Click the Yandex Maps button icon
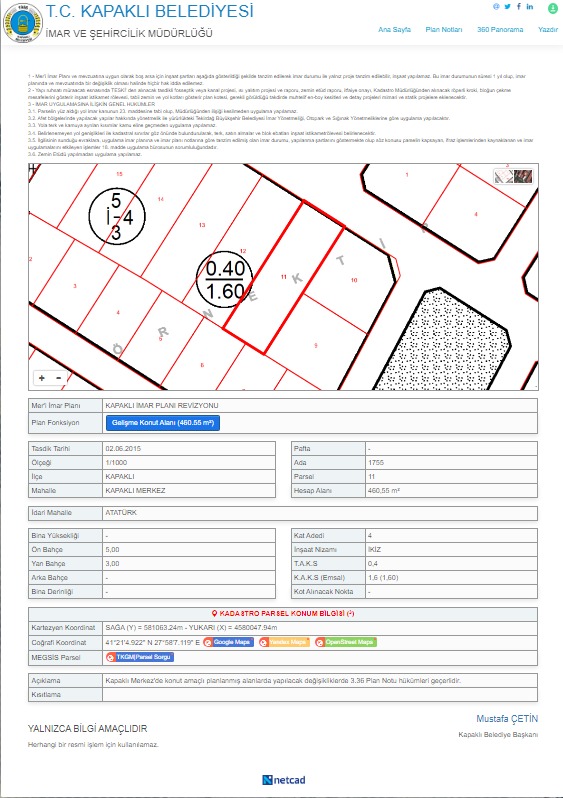 263,642
